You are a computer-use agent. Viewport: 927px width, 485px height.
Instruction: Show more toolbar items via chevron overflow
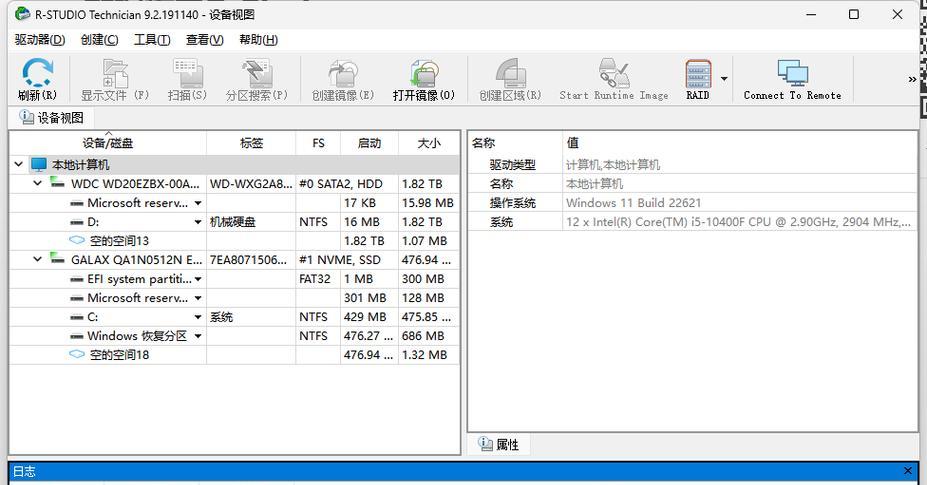tap(912, 79)
